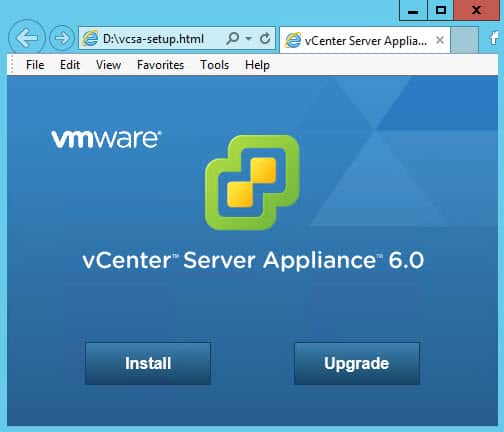Open the Favorites menu
This screenshot has height=432, width=504.
click(160, 65)
